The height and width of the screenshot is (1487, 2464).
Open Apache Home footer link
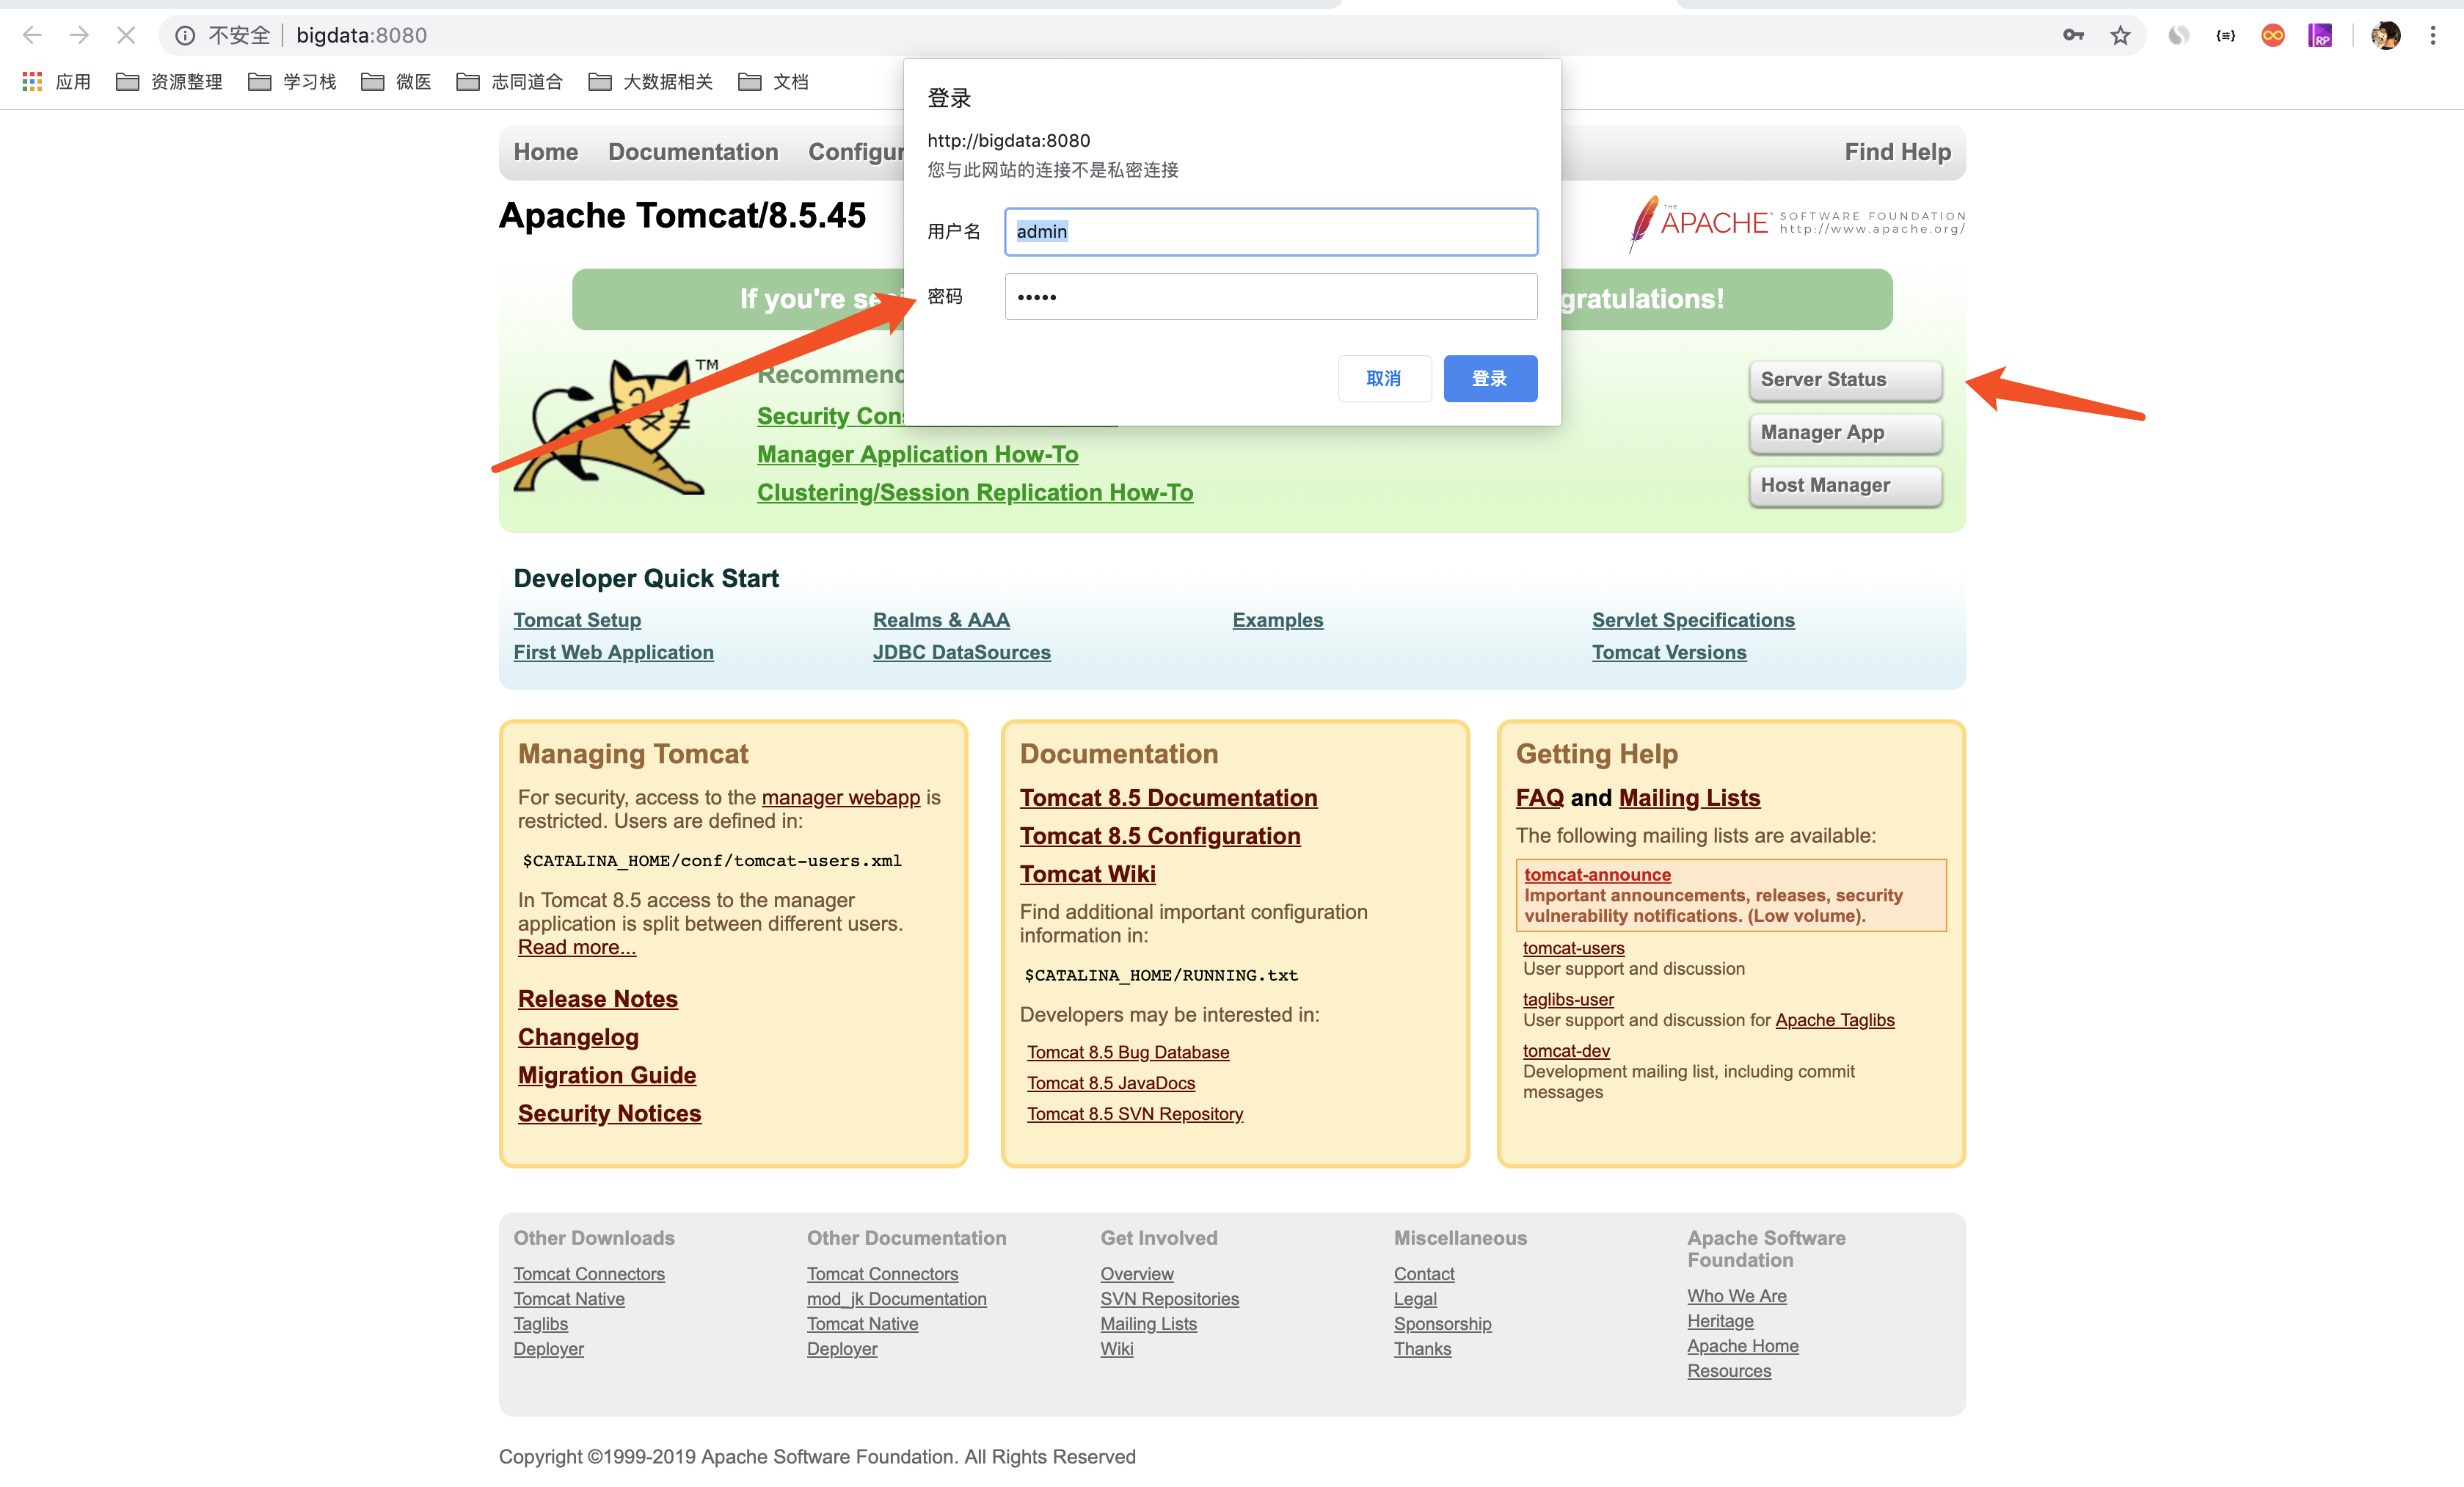click(1743, 1346)
